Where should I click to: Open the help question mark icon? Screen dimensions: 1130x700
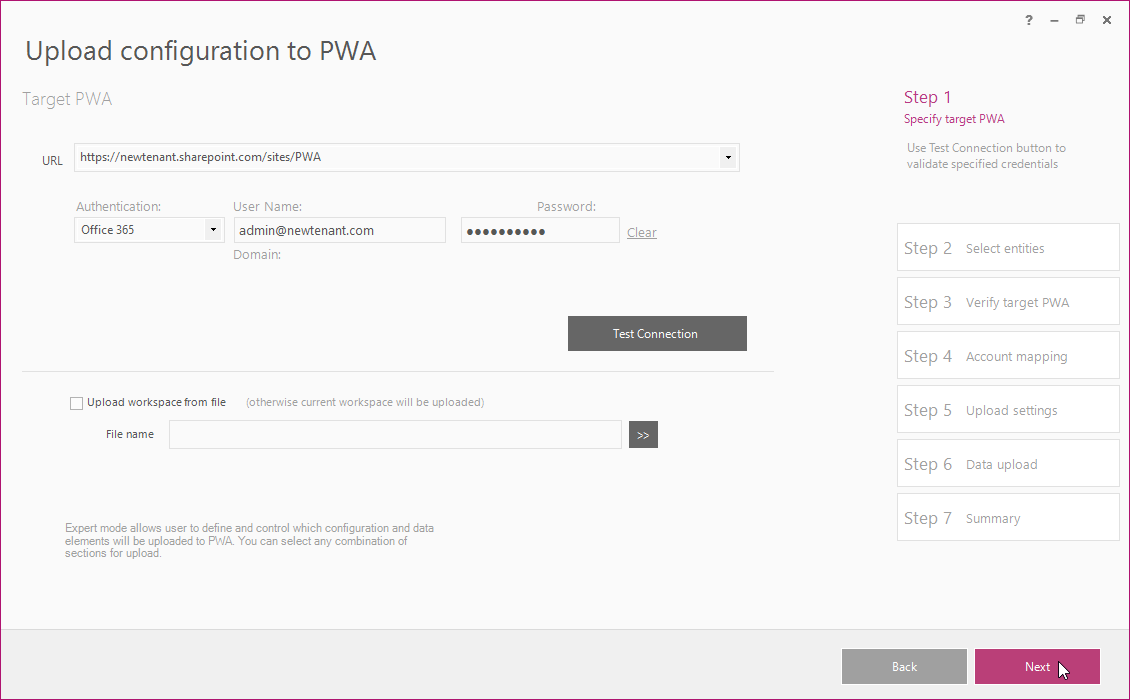[x=1028, y=20]
